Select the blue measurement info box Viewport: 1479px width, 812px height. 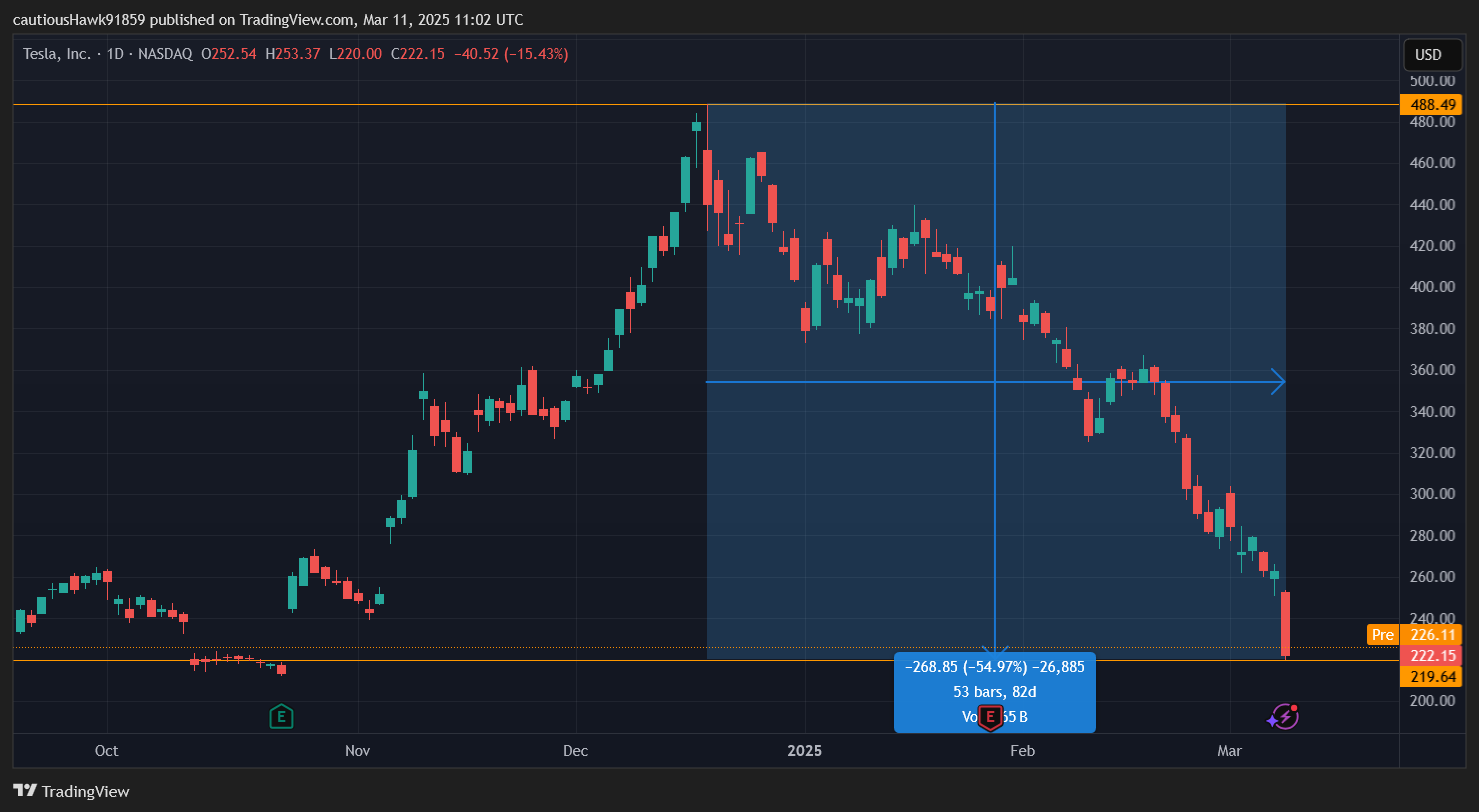(993, 691)
